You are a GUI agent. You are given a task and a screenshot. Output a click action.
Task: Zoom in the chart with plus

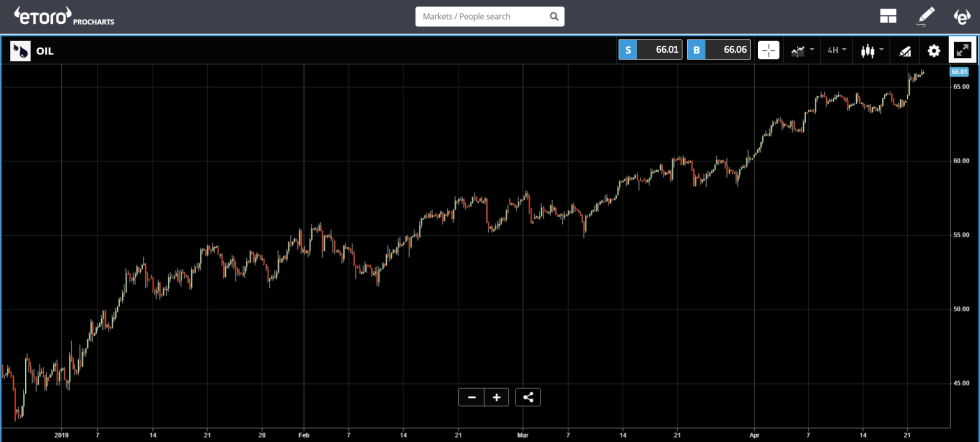[x=496, y=397]
